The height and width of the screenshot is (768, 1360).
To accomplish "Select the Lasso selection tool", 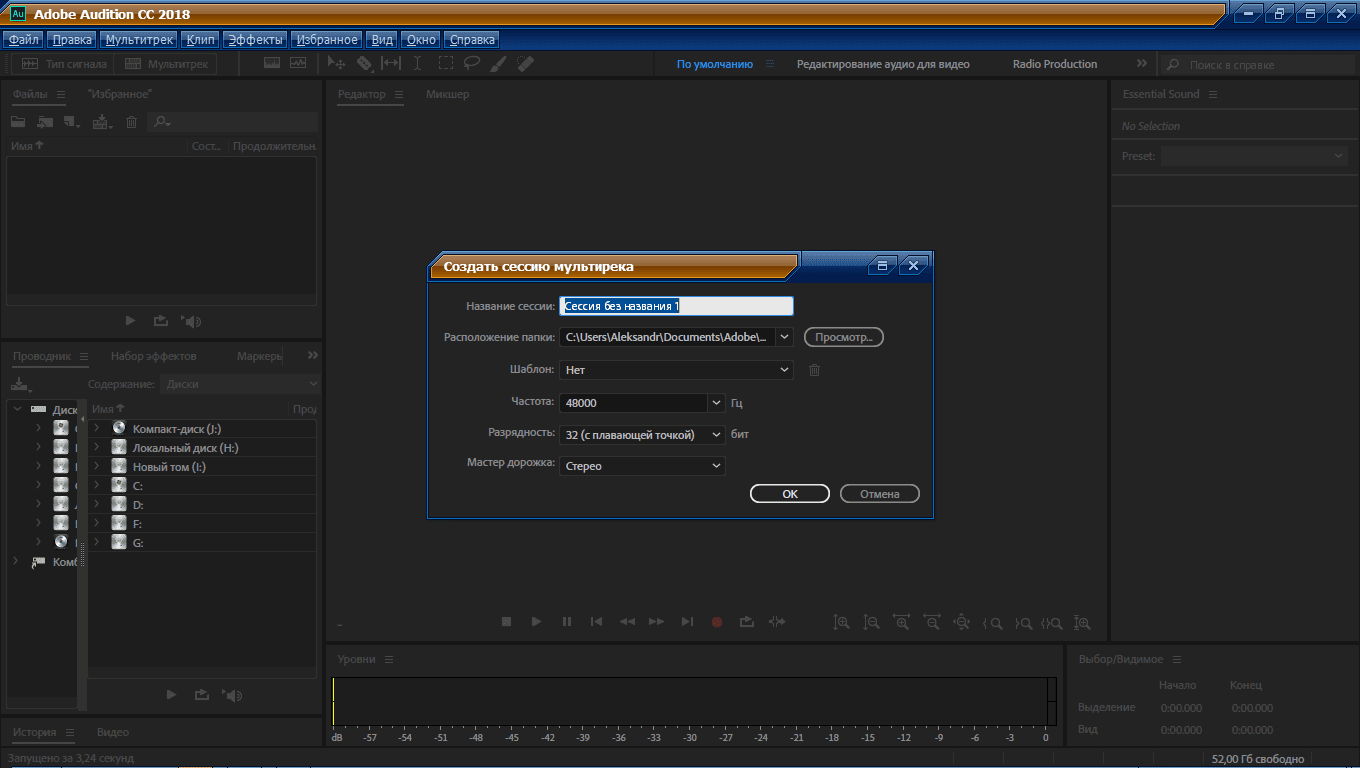I will tap(472, 64).
